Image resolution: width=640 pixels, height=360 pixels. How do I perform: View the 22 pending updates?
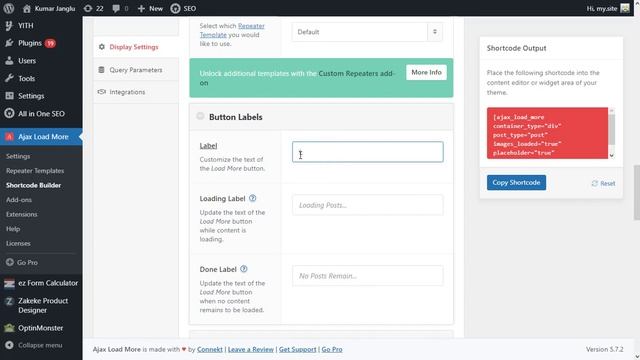93,8
